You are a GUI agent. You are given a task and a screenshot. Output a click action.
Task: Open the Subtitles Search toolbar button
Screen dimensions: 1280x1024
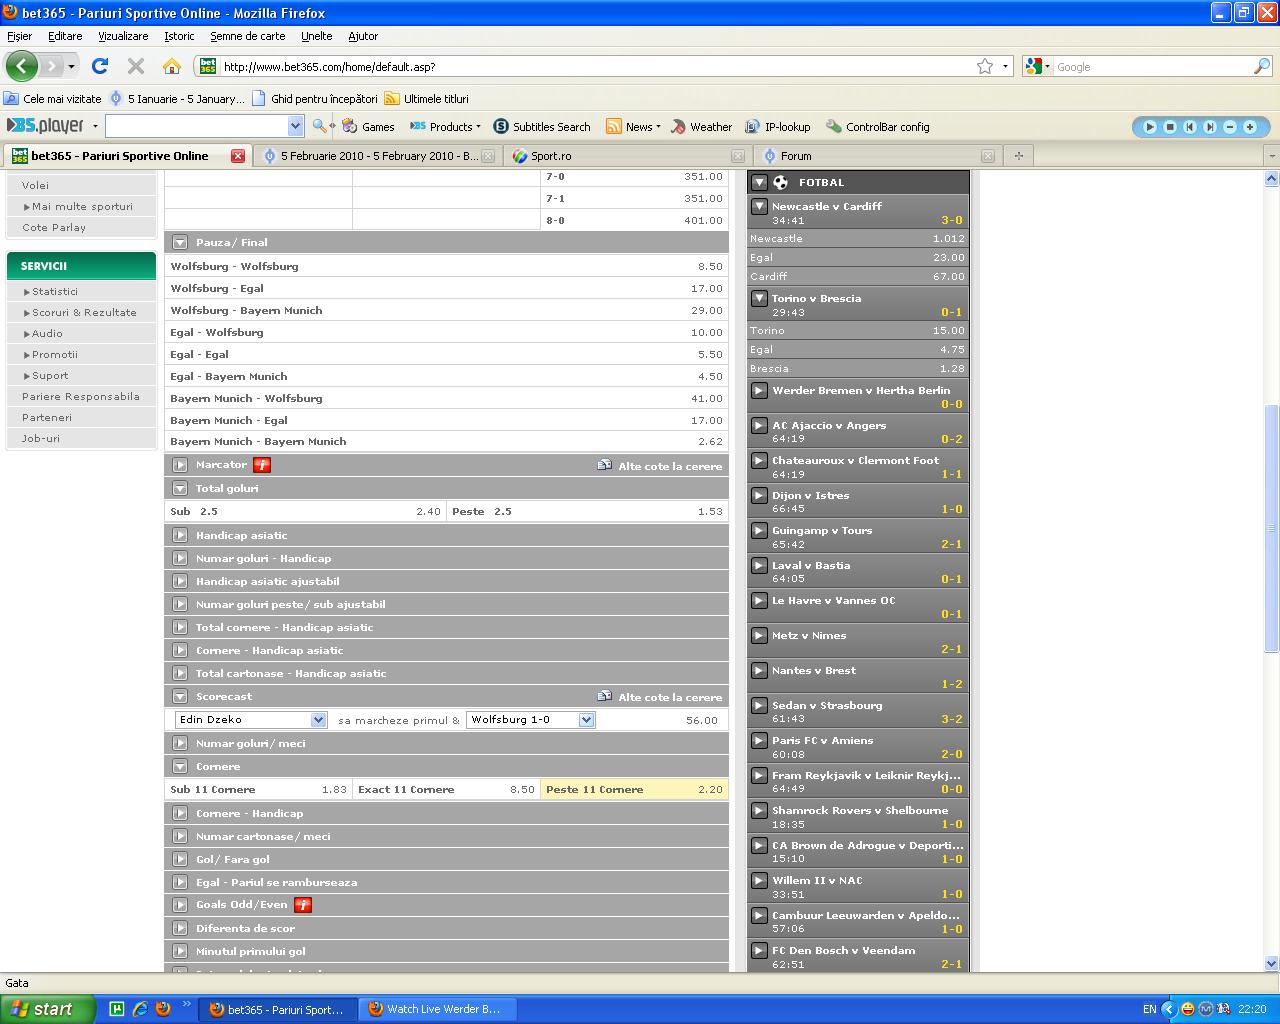tap(542, 127)
